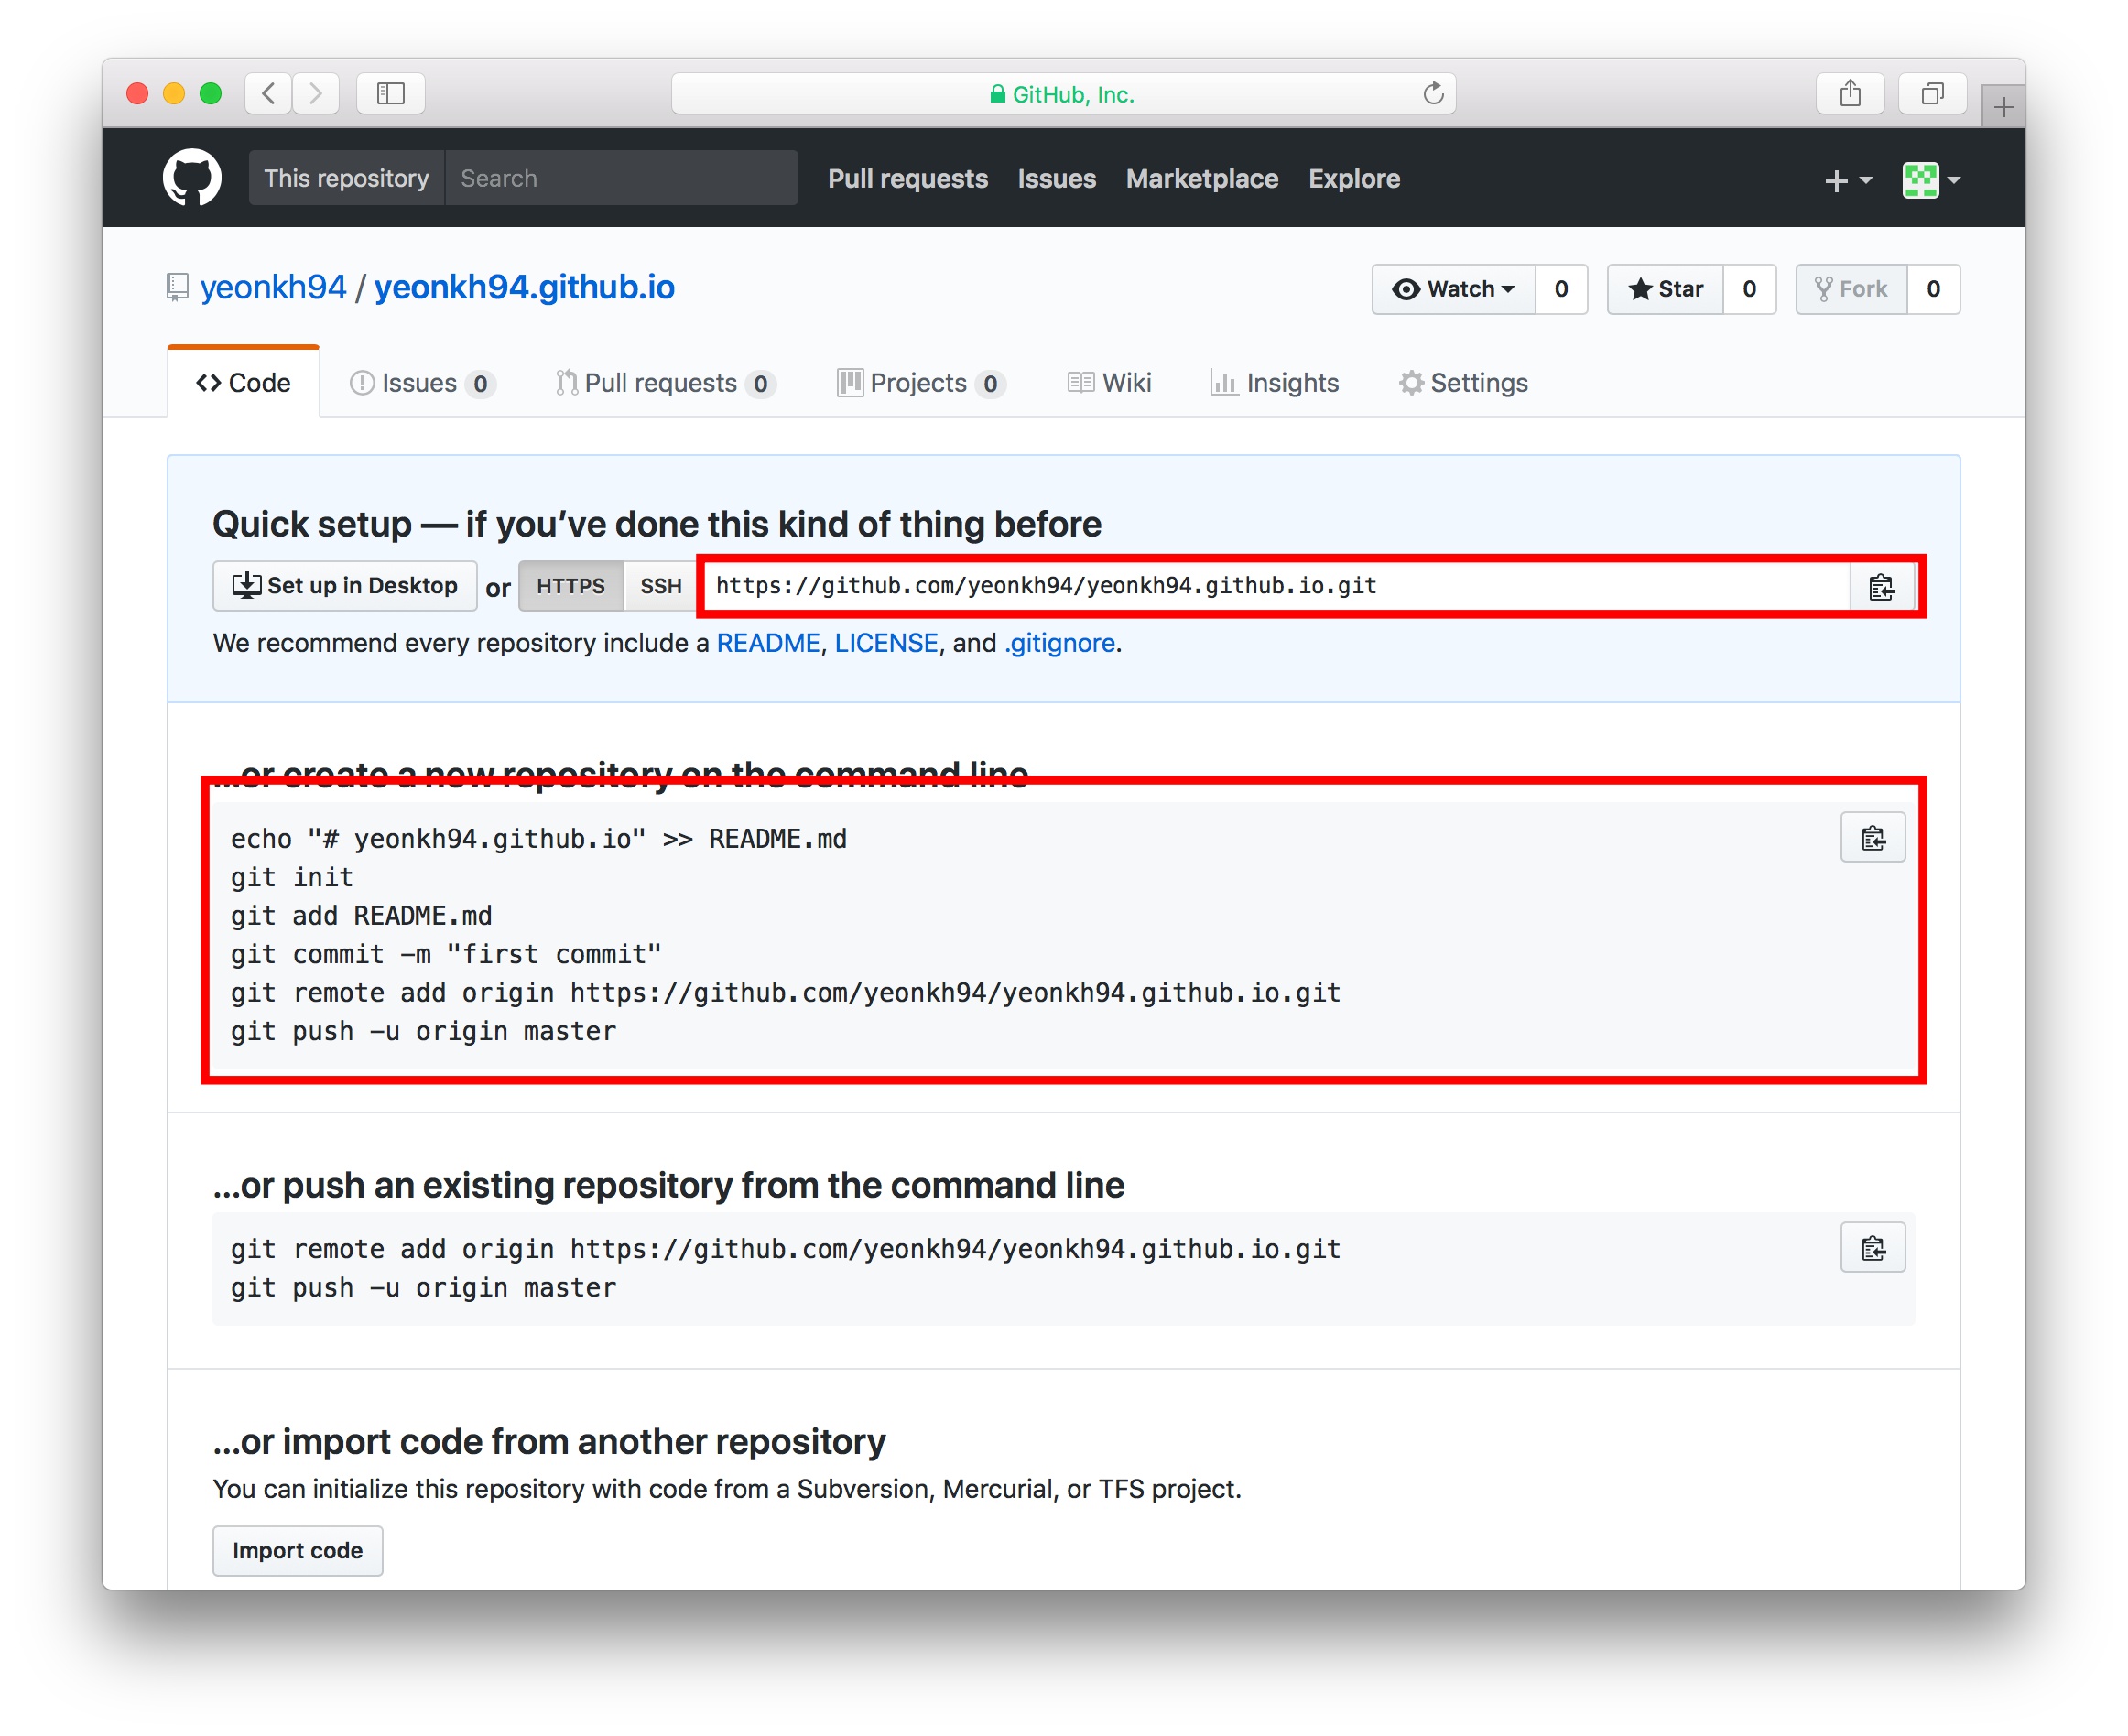
Task: Go forward with Safari's forward arrow
Action: point(316,94)
